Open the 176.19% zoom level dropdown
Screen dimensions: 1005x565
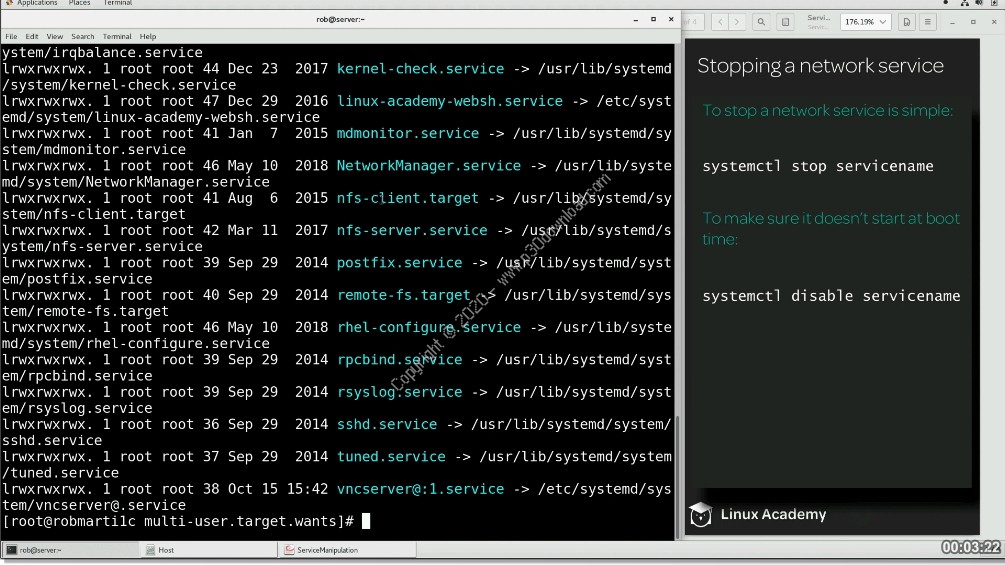tap(865, 21)
